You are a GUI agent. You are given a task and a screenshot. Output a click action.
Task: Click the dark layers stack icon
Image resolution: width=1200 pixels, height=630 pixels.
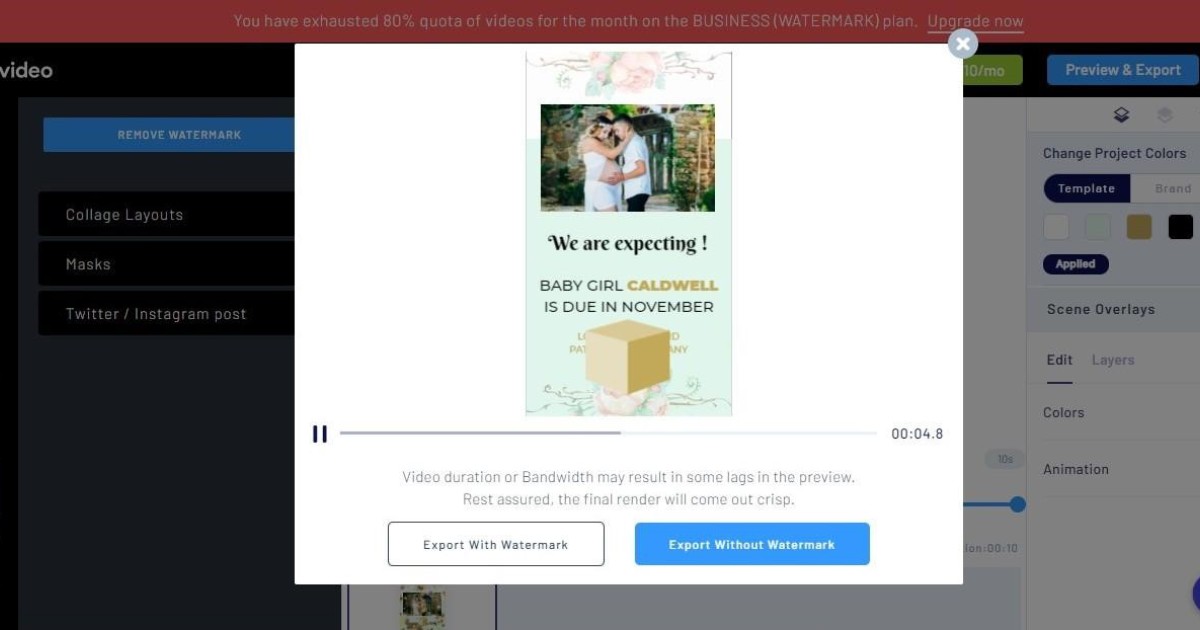coord(1121,115)
